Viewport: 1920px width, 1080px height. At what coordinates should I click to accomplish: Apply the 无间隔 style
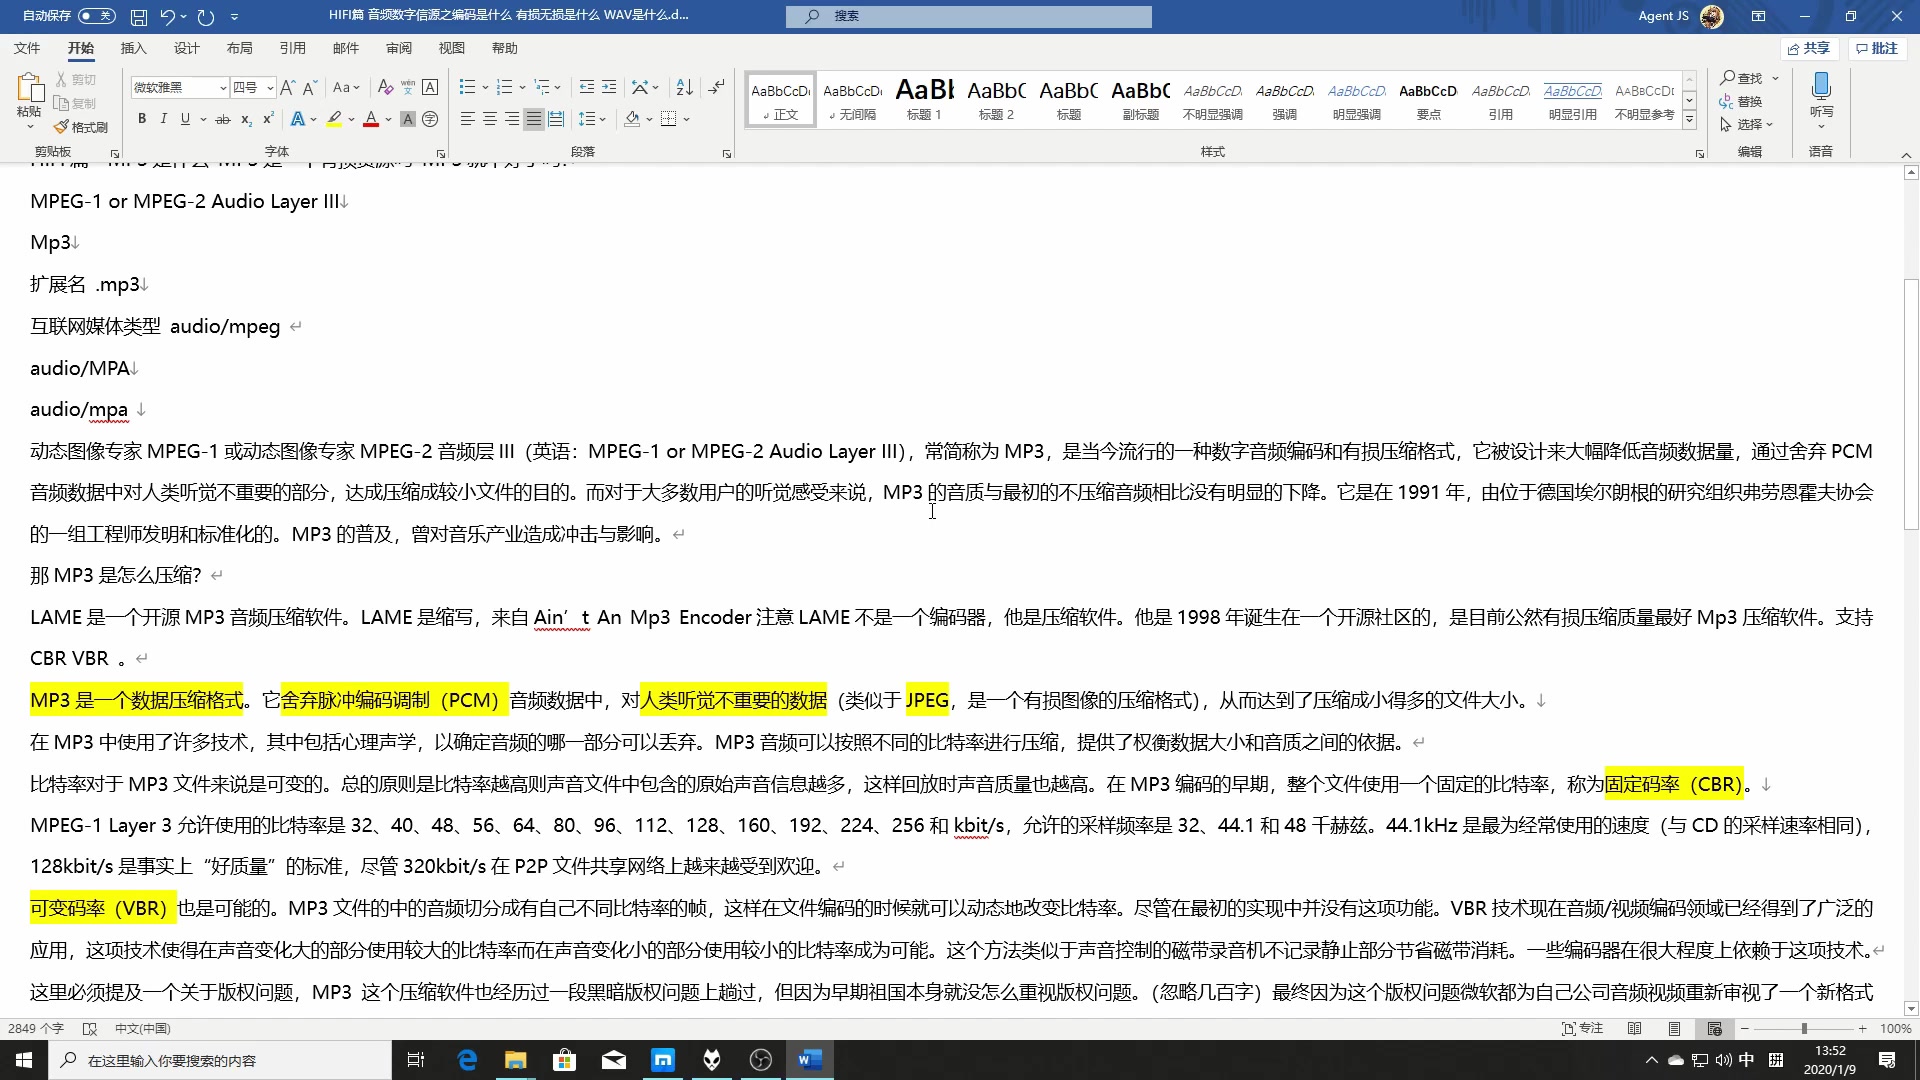[x=852, y=99]
